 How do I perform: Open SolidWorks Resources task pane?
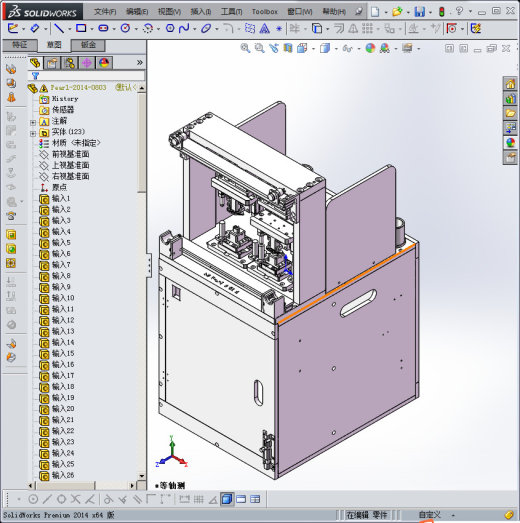point(510,84)
